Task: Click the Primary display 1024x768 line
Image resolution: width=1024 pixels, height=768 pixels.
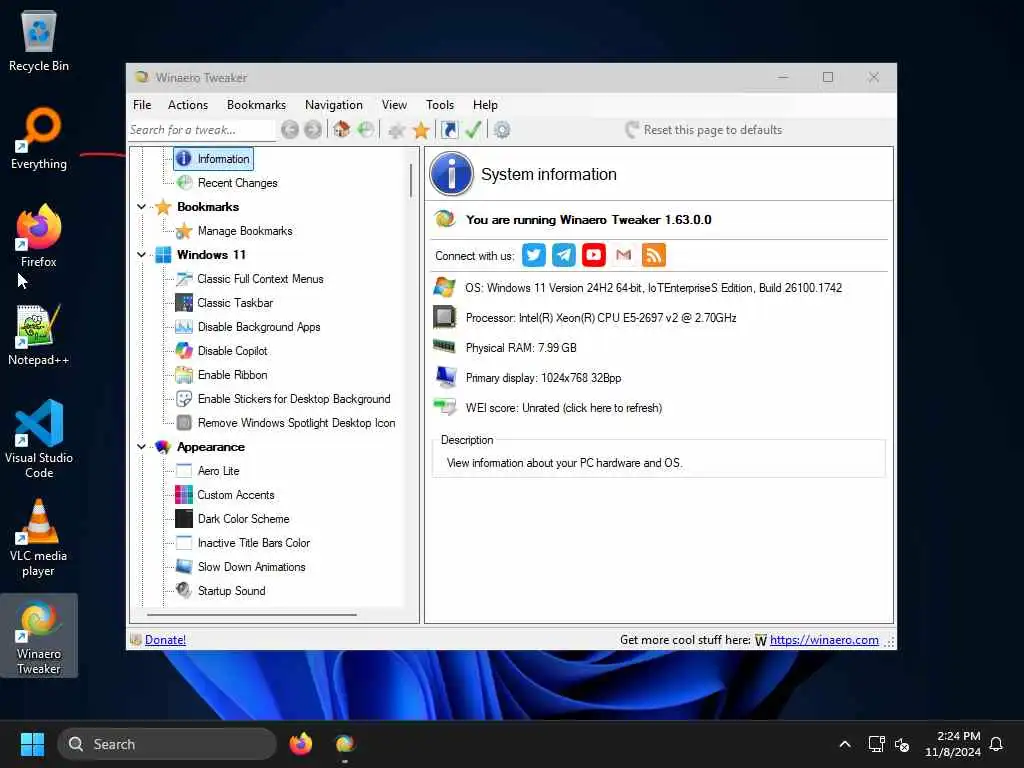Action: 543,378
